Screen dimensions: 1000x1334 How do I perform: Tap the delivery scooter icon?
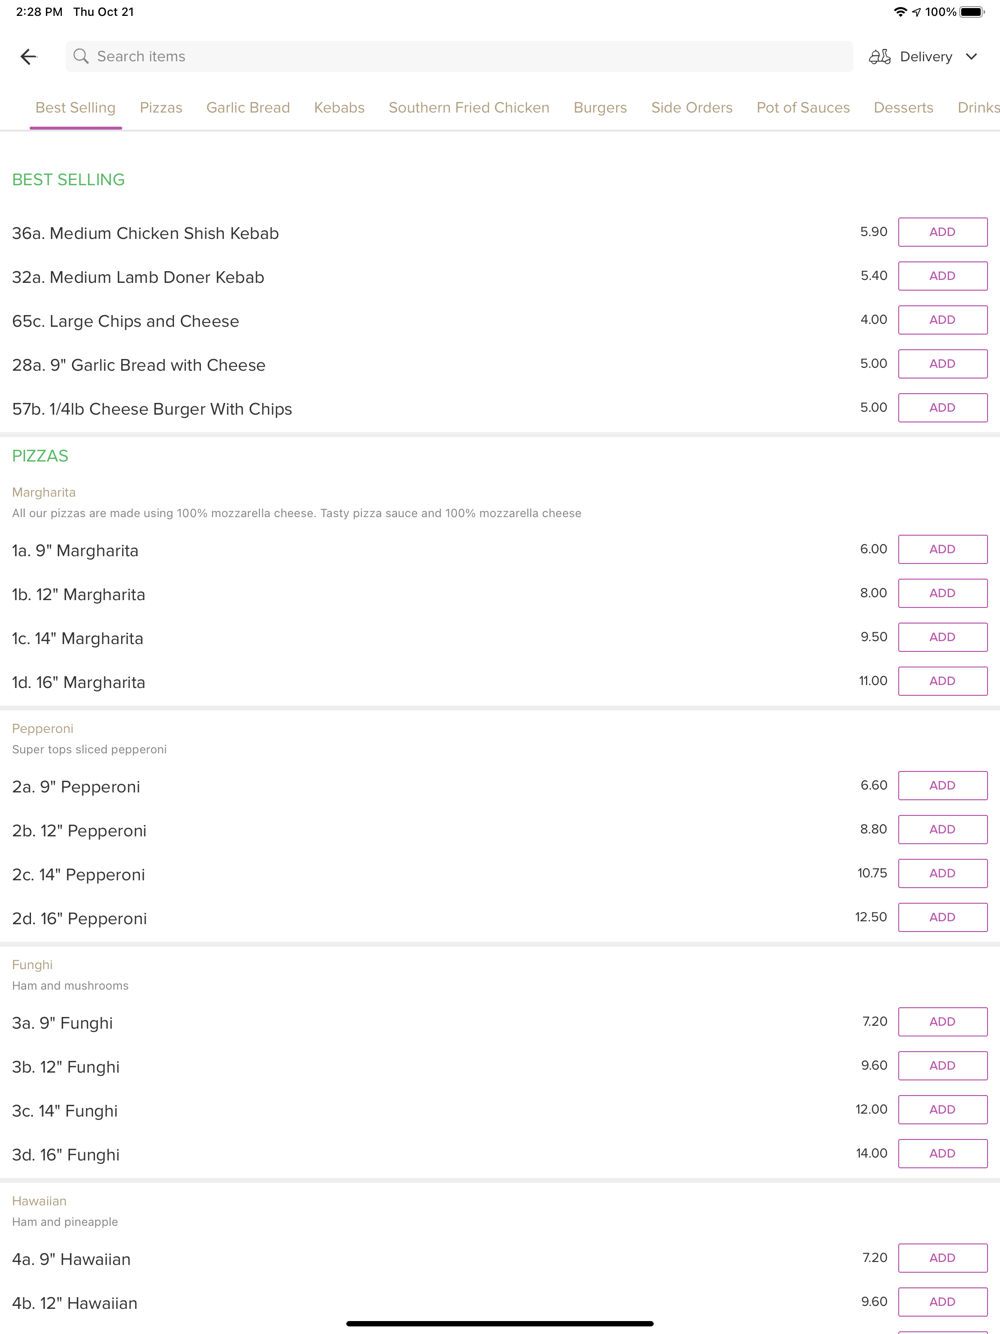pos(879,57)
